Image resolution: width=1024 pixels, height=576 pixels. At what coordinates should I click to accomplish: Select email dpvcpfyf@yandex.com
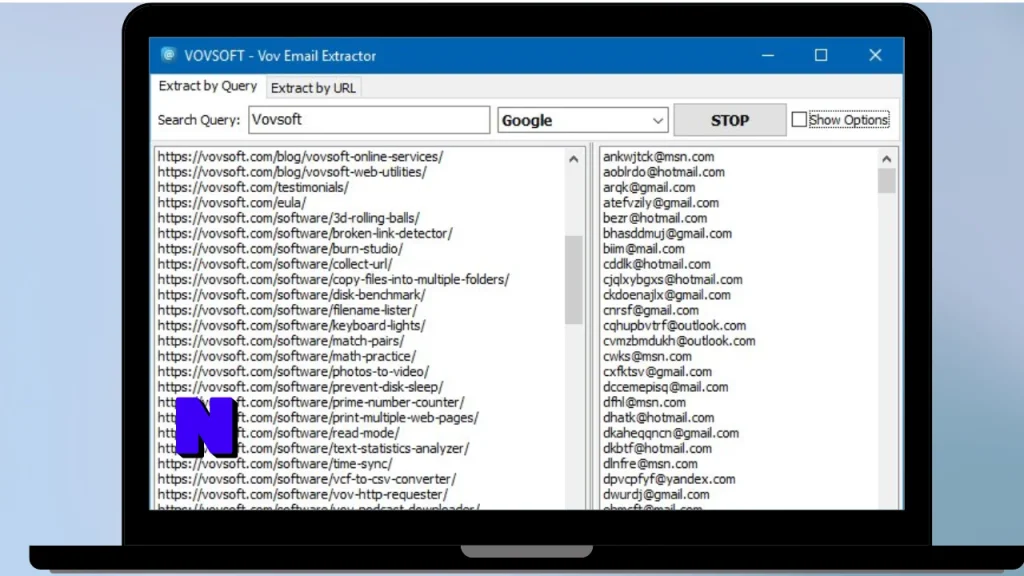pos(669,479)
